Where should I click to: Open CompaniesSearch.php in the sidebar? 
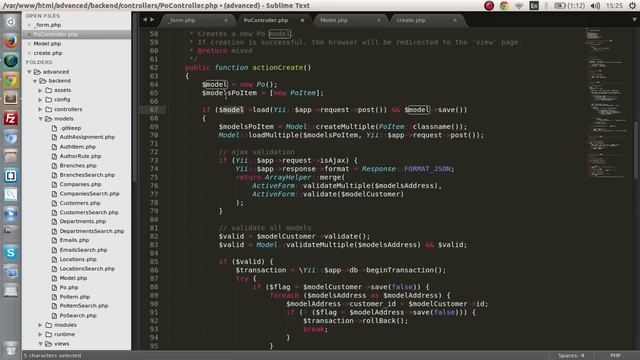coord(89,193)
